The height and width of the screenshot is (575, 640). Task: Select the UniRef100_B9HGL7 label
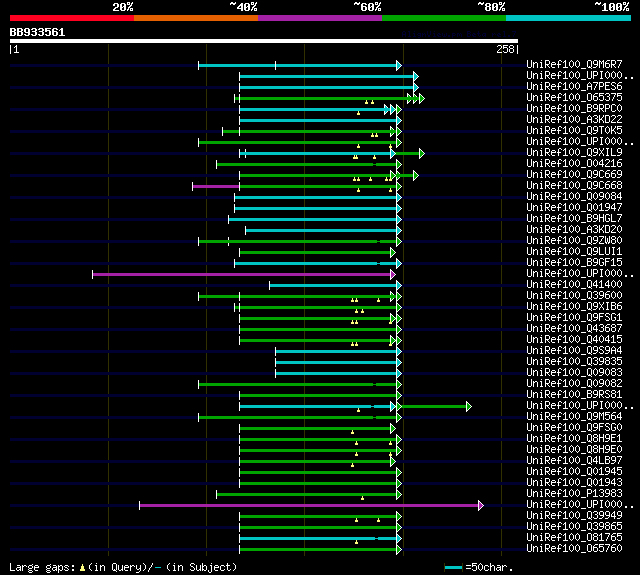[x=574, y=219]
